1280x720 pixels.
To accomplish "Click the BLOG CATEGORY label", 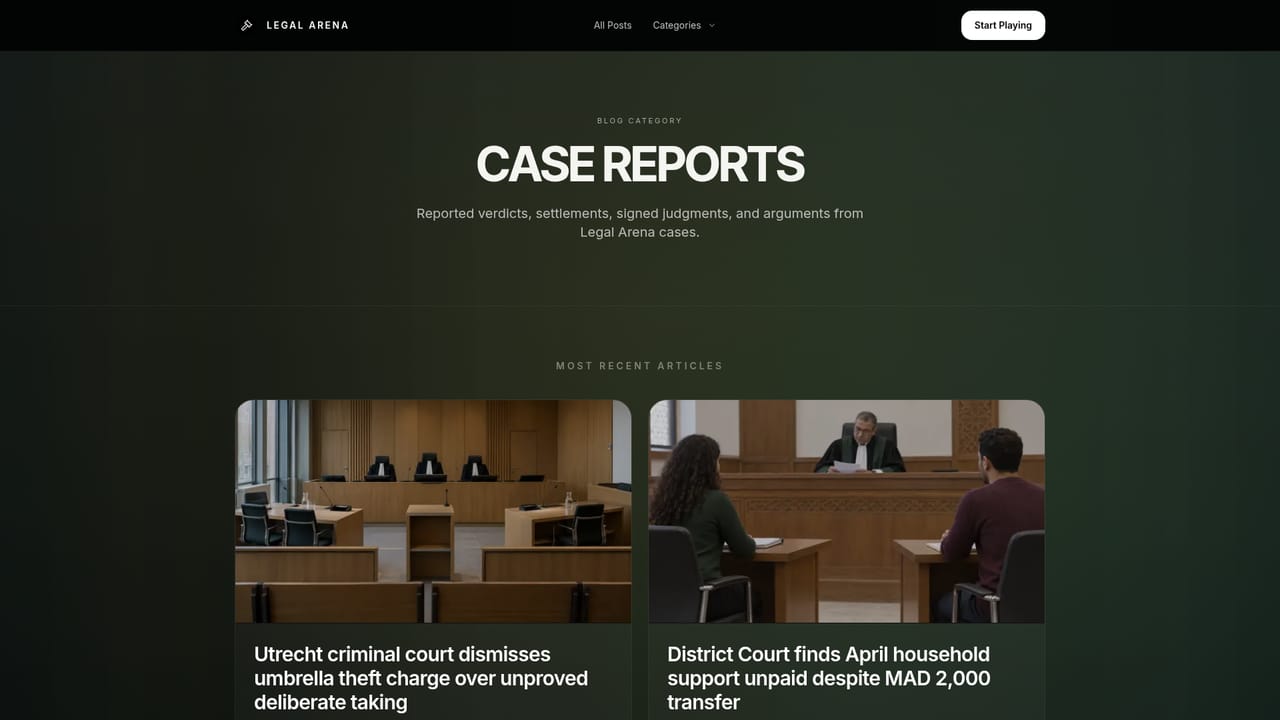I will tap(640, 121).
